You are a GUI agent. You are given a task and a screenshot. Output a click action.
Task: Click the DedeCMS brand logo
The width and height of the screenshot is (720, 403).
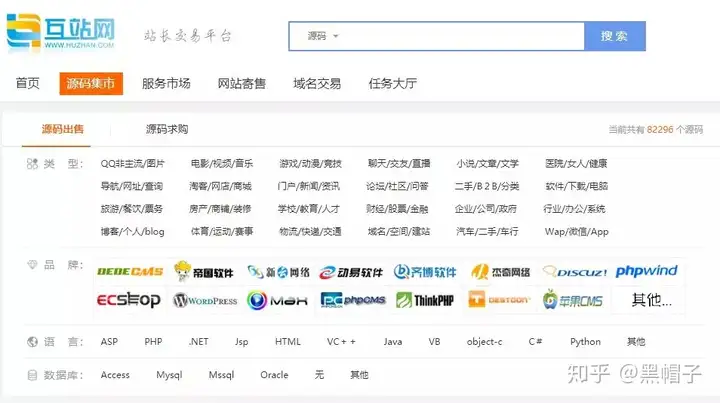[130, 272]
